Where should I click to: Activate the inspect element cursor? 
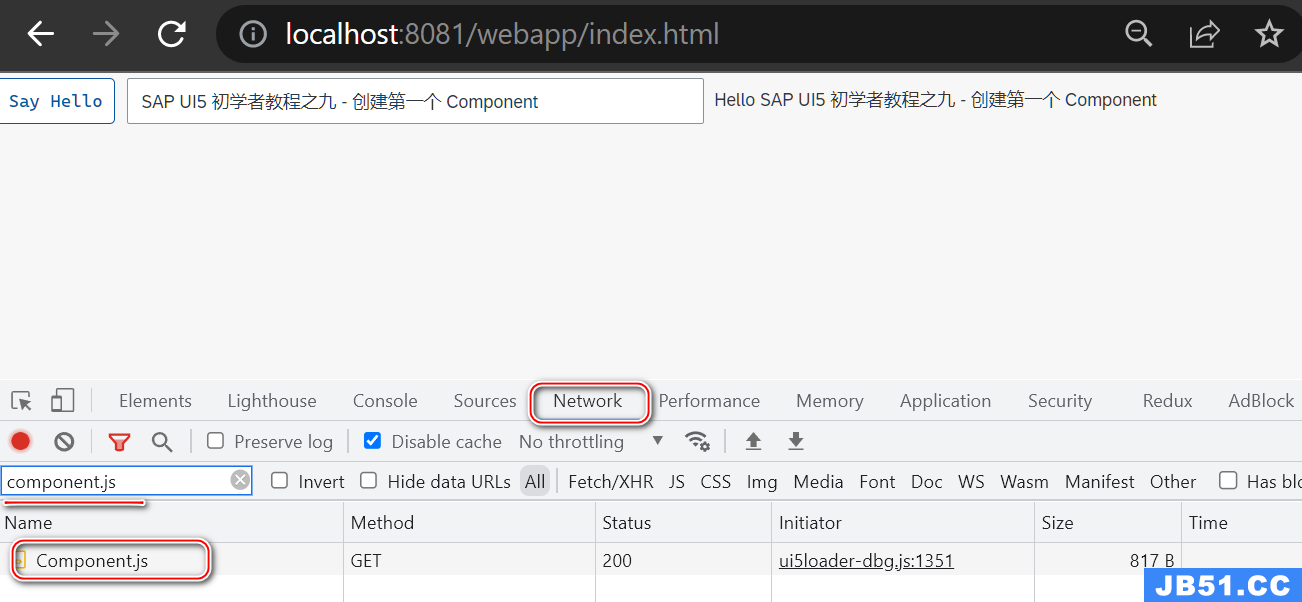[x=21, y=400]
